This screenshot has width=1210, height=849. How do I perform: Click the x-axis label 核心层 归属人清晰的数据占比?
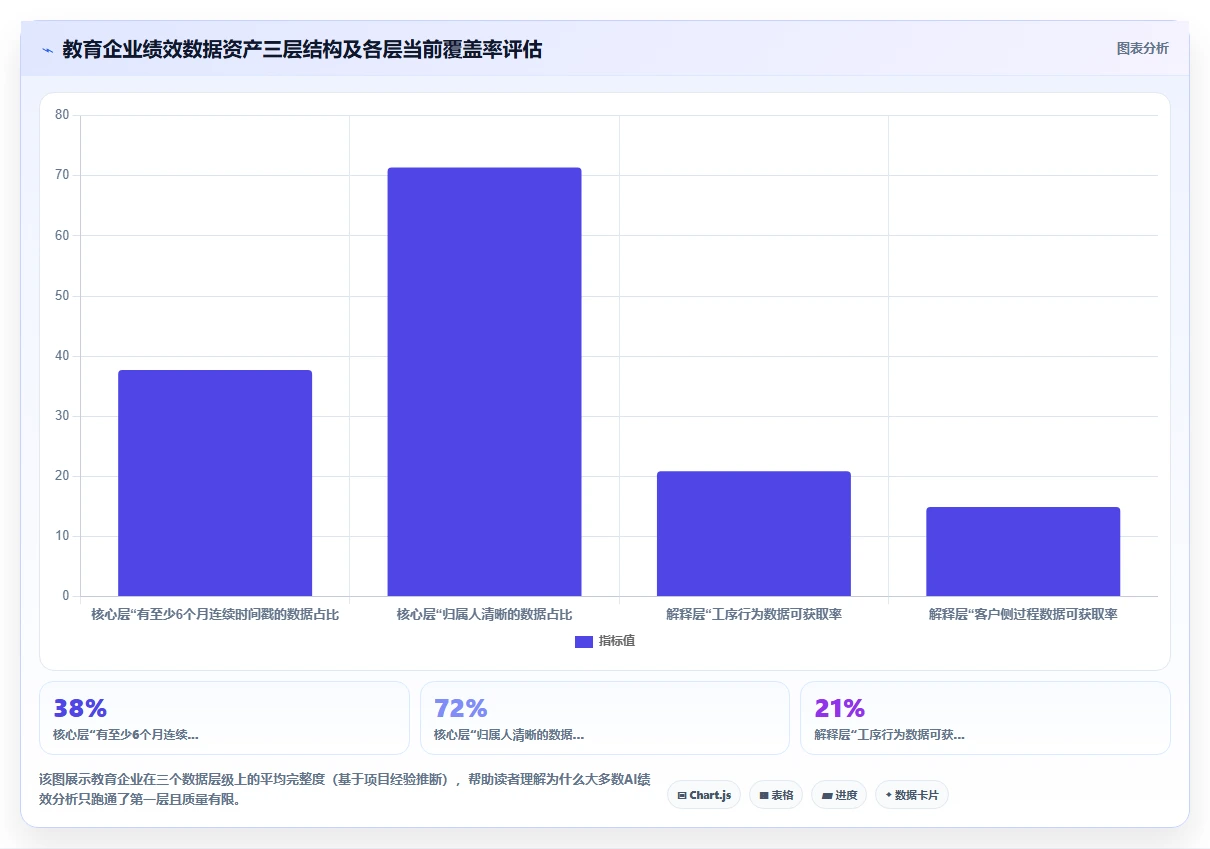point(484,614)
